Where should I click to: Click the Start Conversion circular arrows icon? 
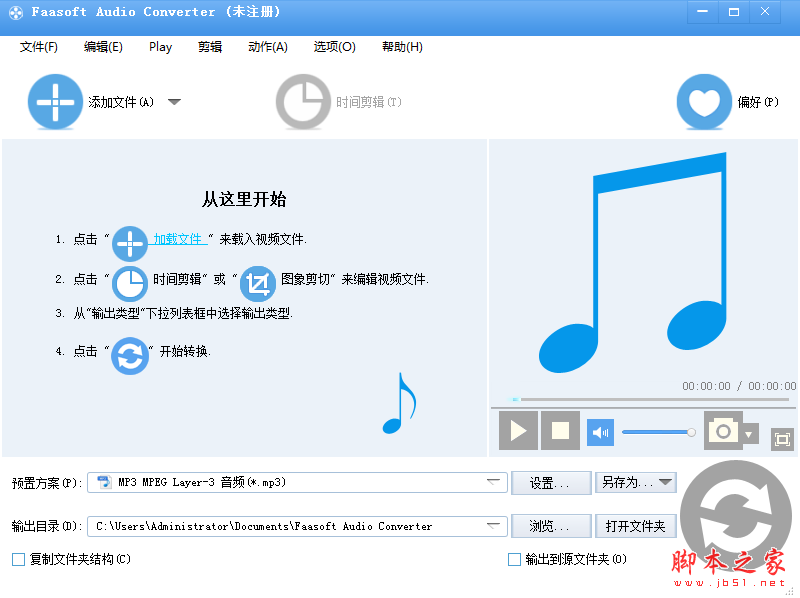click(130, 357)
